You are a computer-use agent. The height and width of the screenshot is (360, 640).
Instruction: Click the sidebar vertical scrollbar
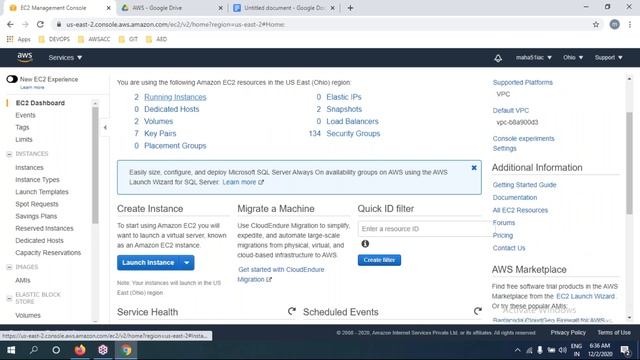point(95,166)
